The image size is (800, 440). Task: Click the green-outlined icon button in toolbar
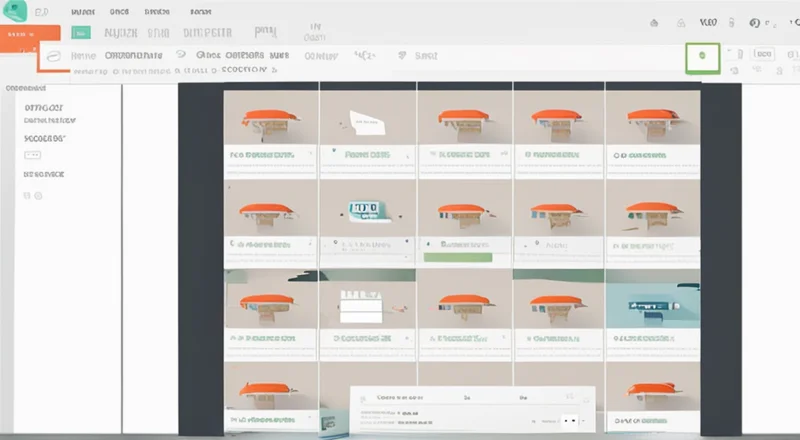(x=702, y=58)
